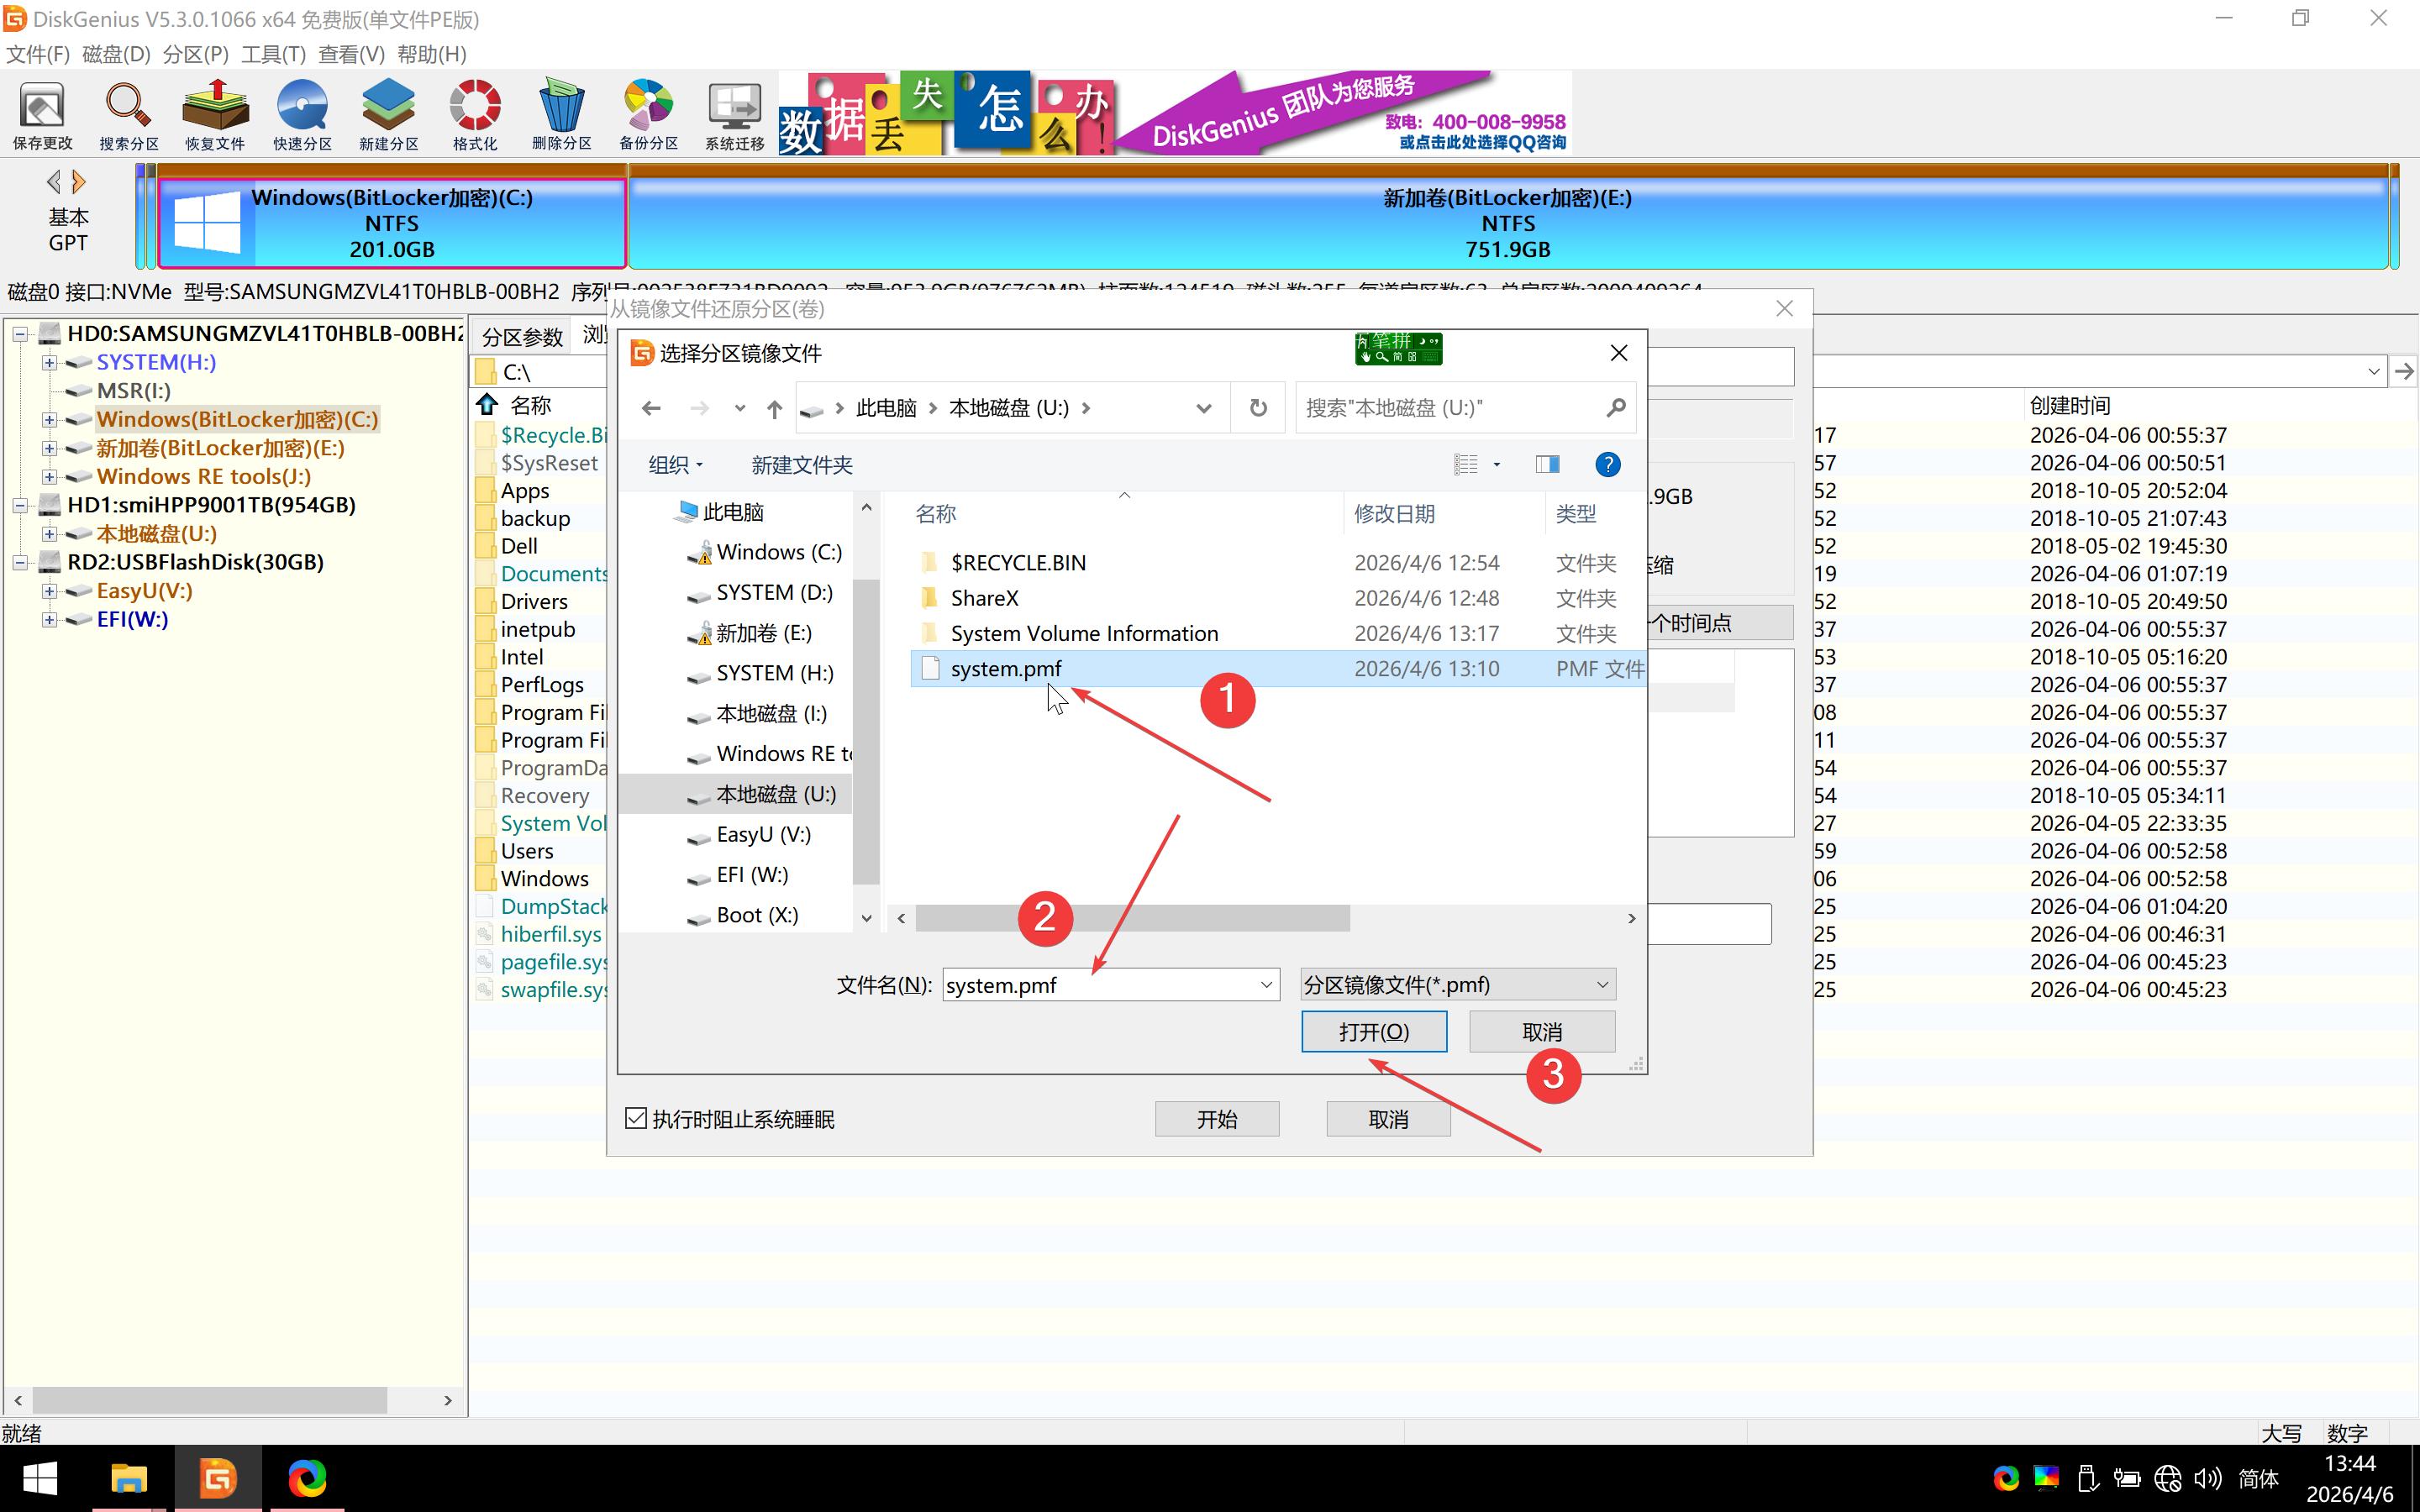Open the 文件名 filename combo box dropdown arrow
Screen dimensions: 2420x1512
pos(1266,985)
